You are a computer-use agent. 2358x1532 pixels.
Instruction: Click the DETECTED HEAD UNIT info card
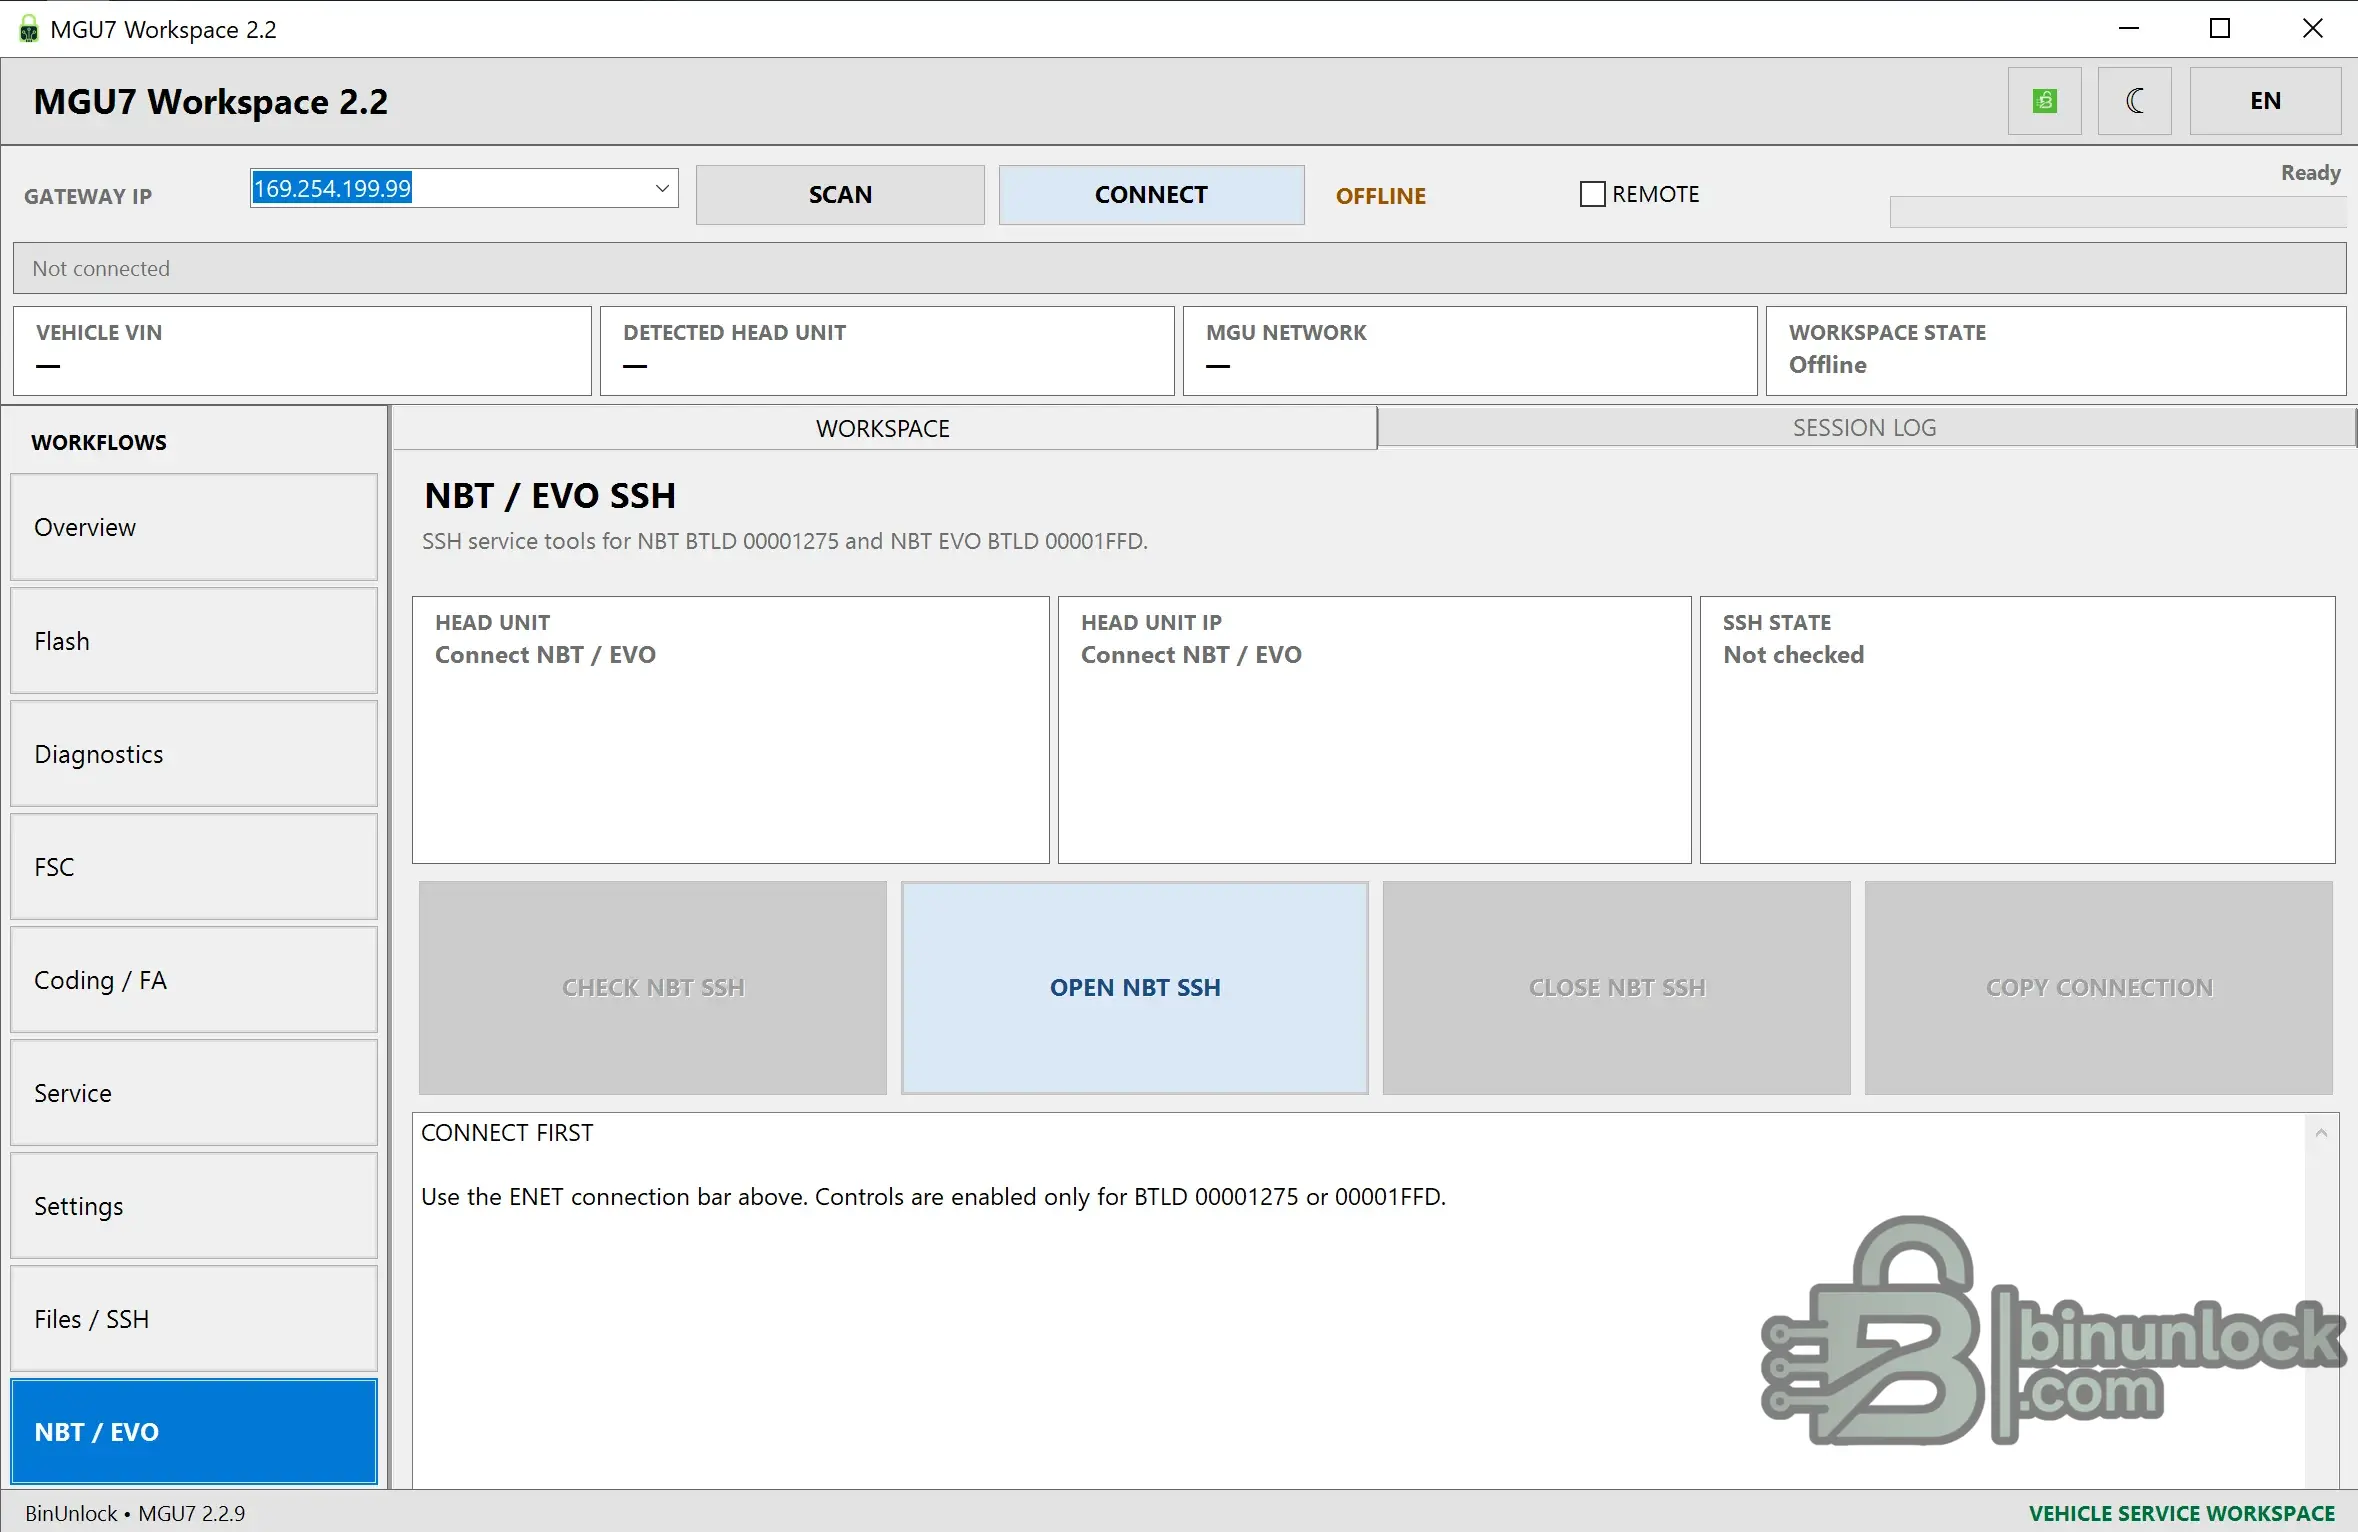[887, 351]
